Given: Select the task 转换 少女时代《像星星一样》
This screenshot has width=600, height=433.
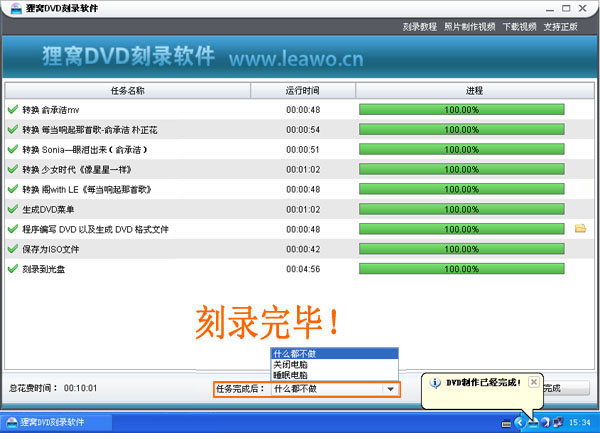Looking at the screenshot, I should click(x=77, y=169).
